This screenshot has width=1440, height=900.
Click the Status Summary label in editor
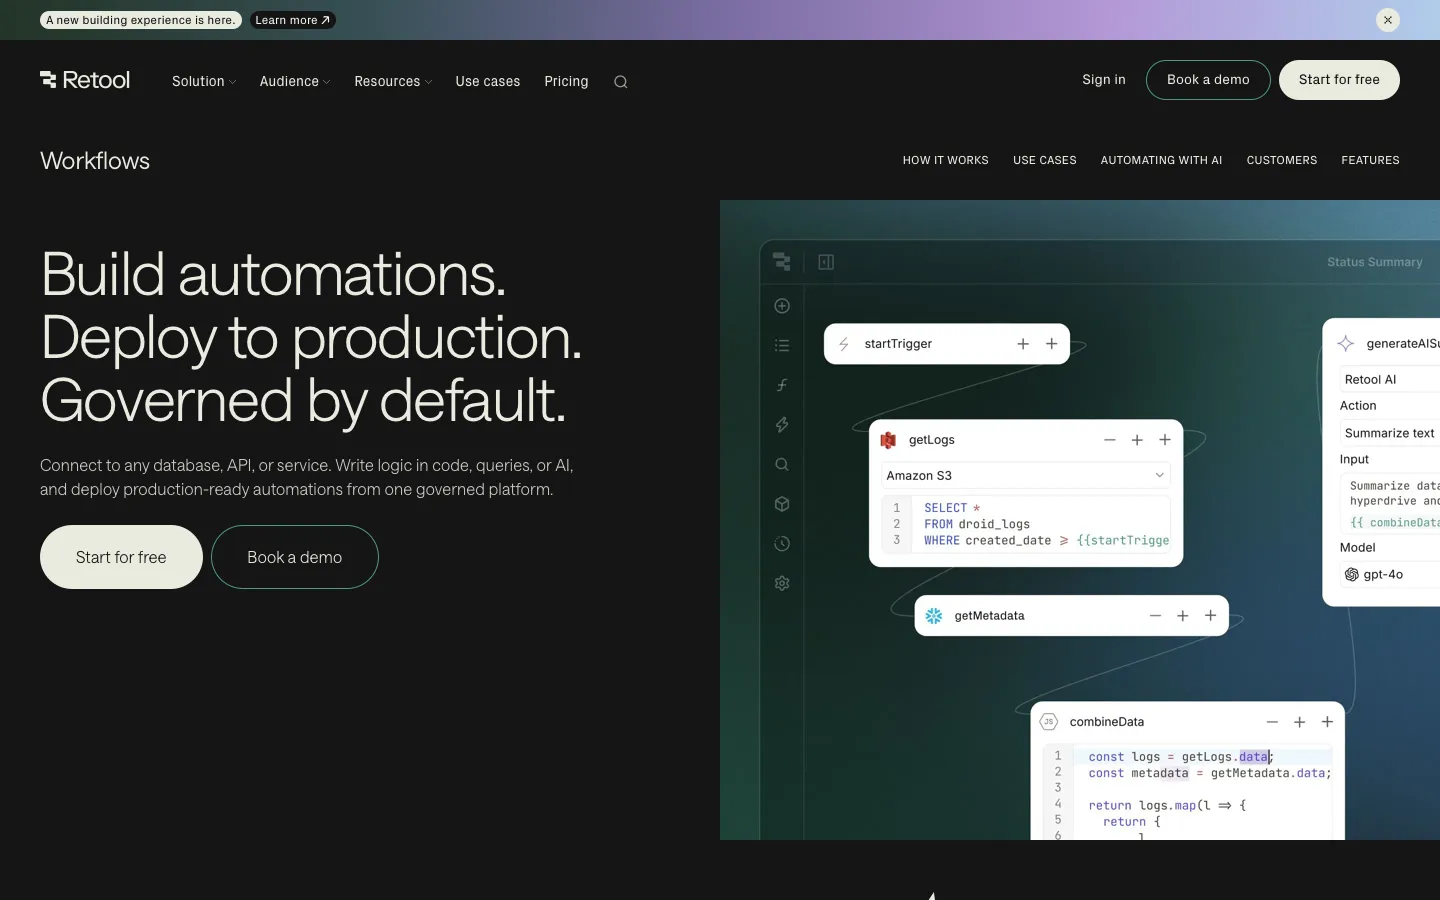click(1375, 262)
